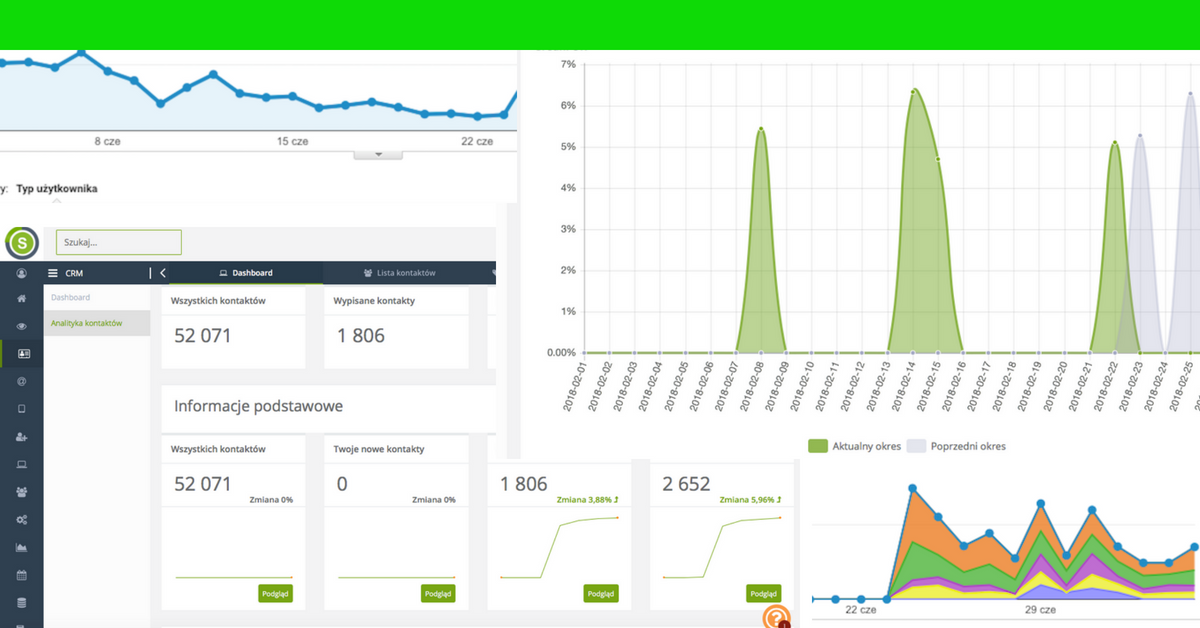Click the 15 cze axis label

[x=292, y=141]
